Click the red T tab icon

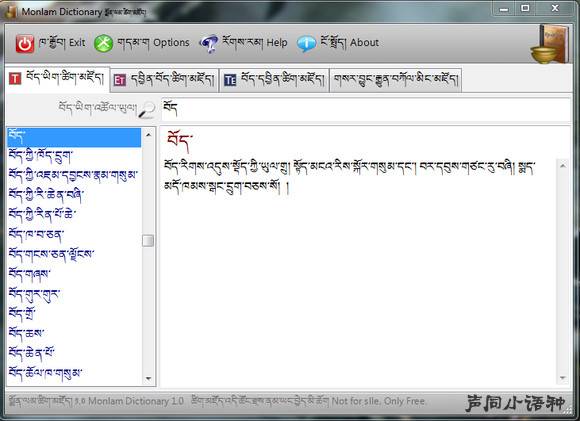click(15, 79)
